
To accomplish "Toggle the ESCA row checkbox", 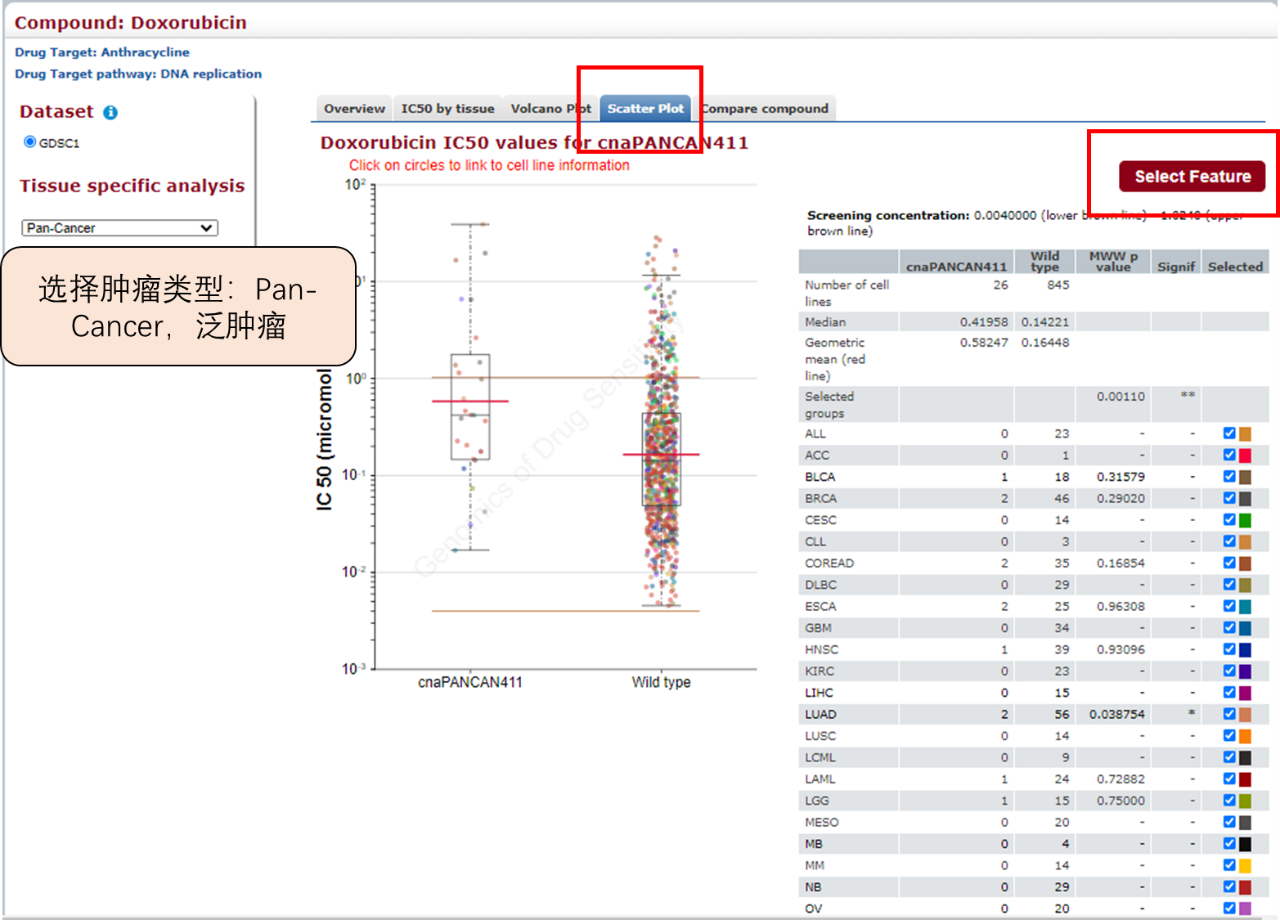I will pyautogui.click(x=1229, y=606).
